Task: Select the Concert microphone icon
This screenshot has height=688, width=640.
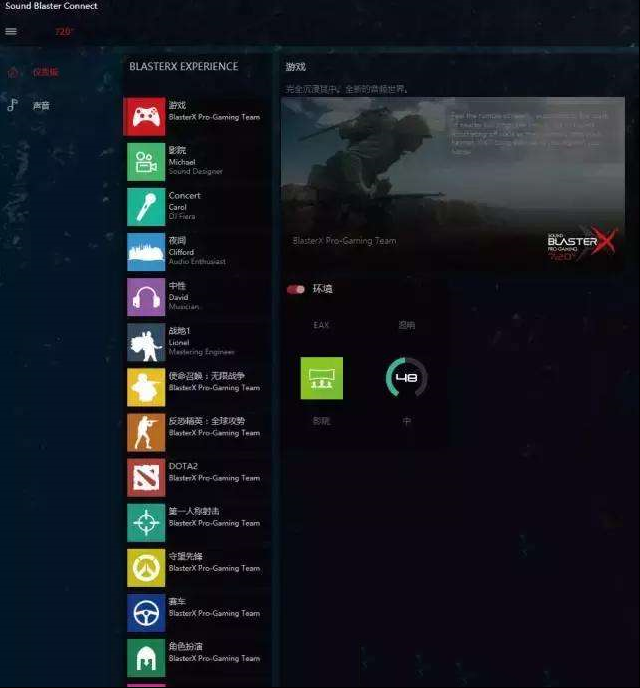Action: tap(146, 207)
